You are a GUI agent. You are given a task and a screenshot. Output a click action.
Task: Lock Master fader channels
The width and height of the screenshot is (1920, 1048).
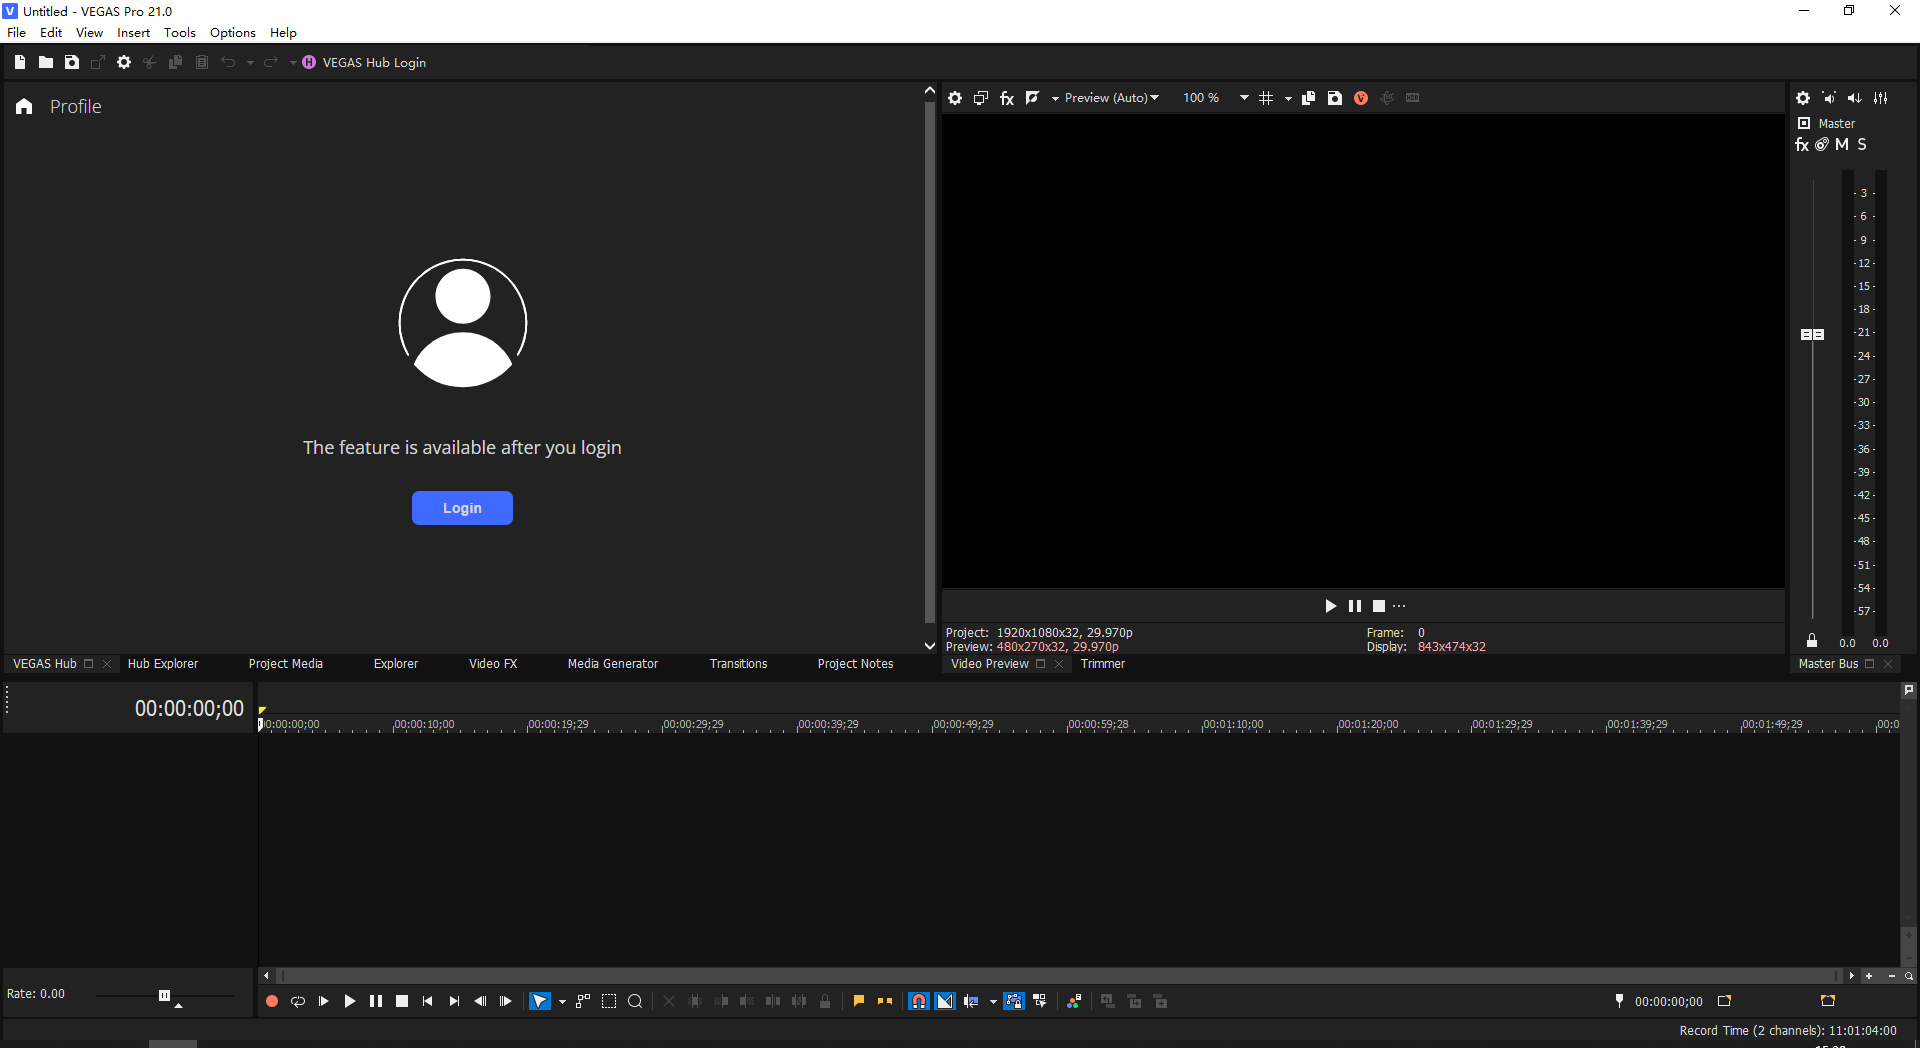point(1812,641)
